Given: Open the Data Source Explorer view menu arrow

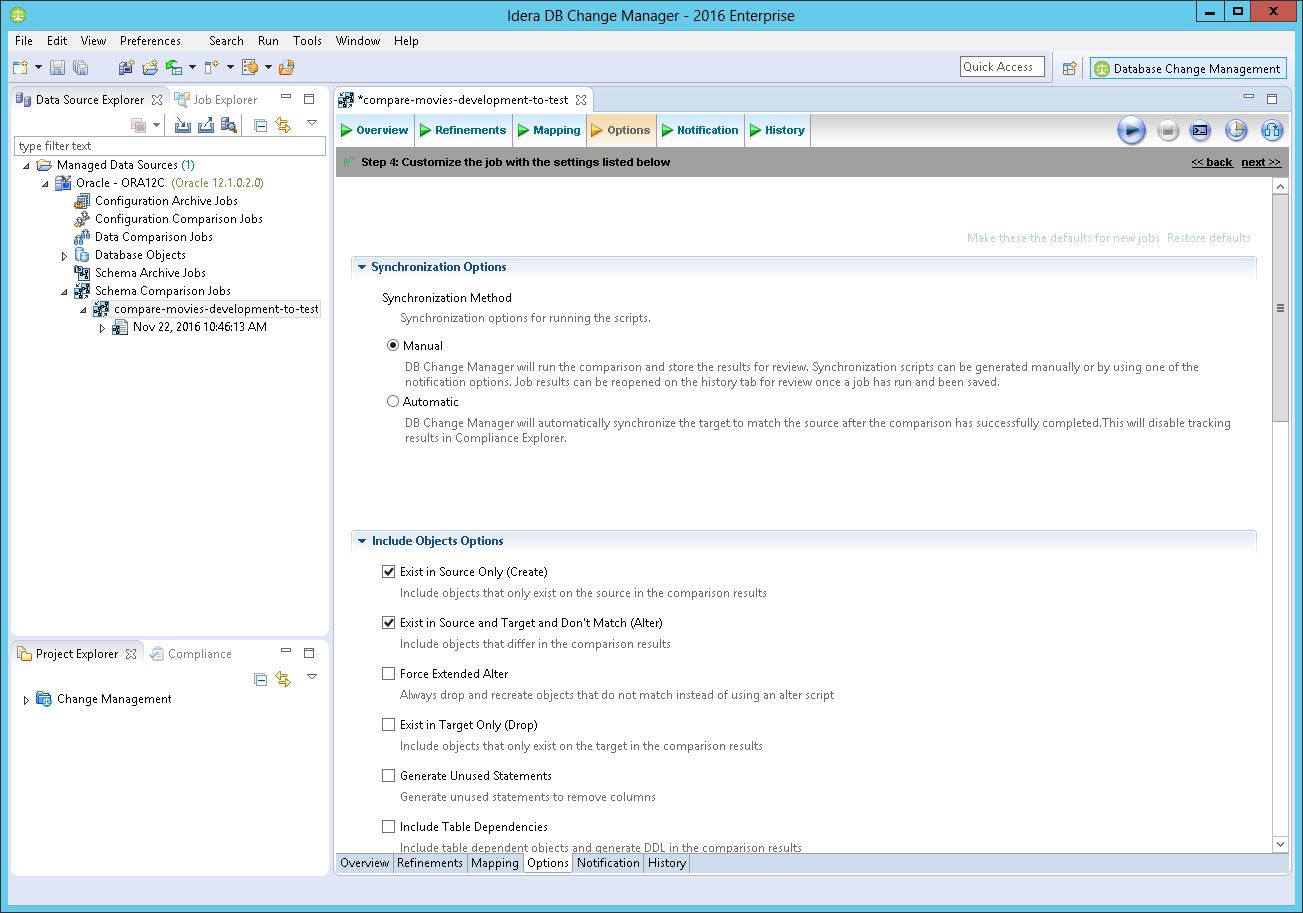Looking at the screenshot, I should click(x=312, y=124).
